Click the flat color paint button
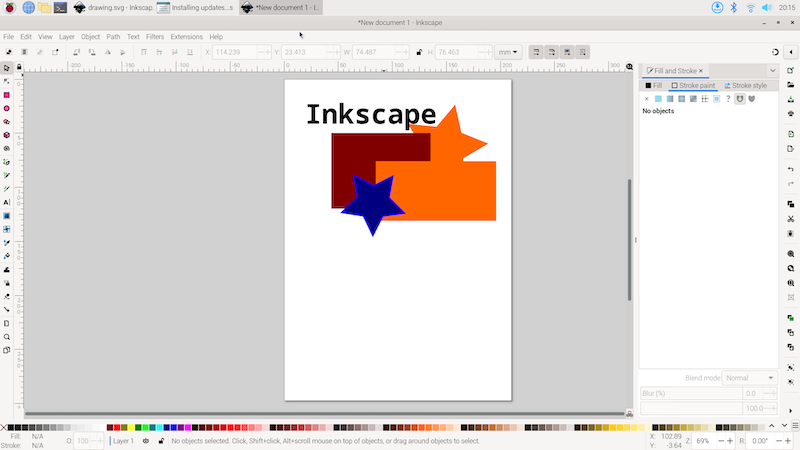 (x=658, y=99)
